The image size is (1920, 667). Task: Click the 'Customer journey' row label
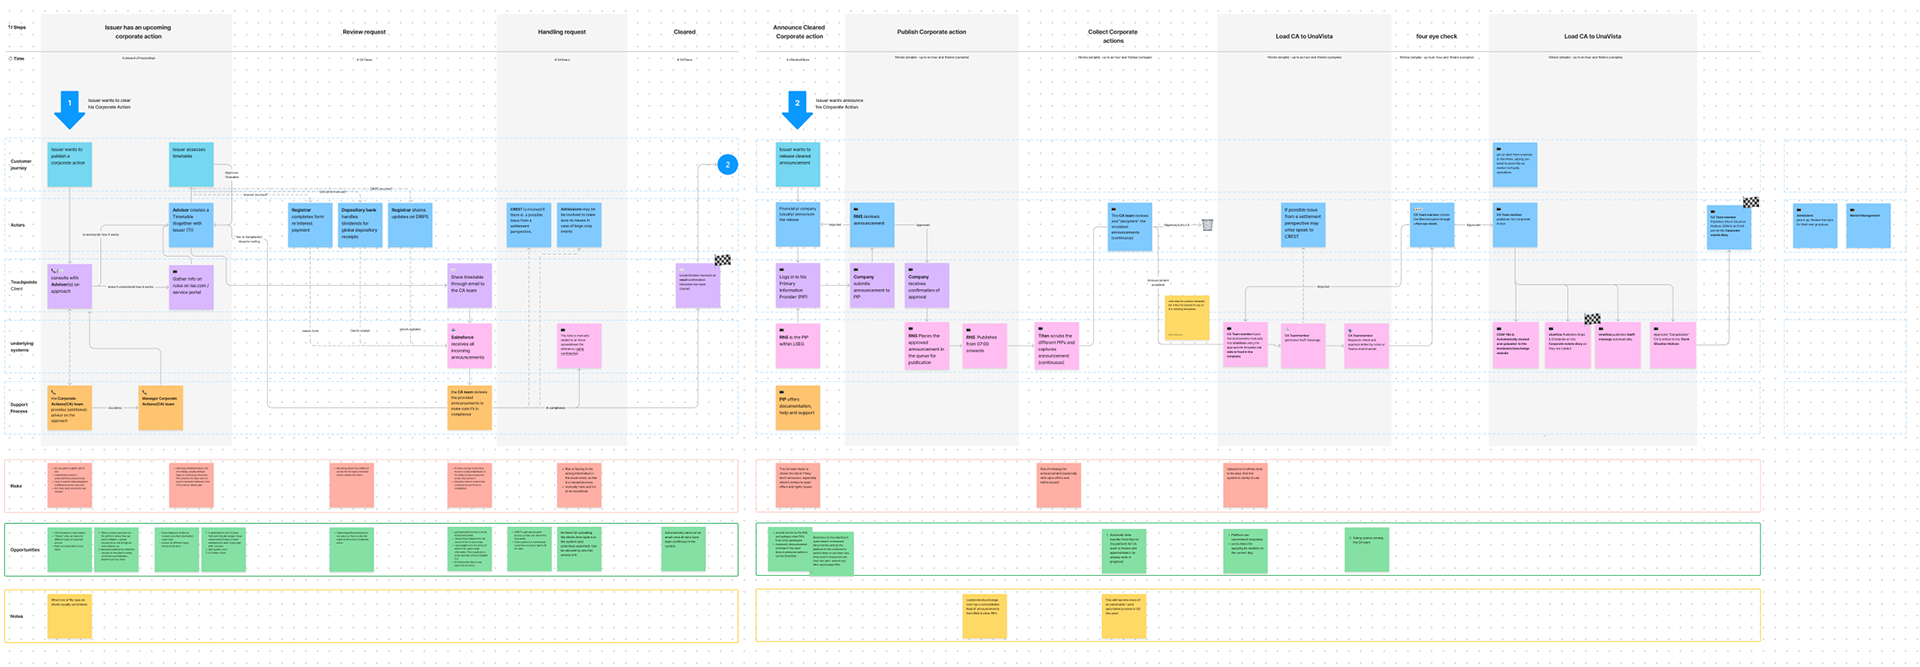pyautogui.click(x=21, y=164)
